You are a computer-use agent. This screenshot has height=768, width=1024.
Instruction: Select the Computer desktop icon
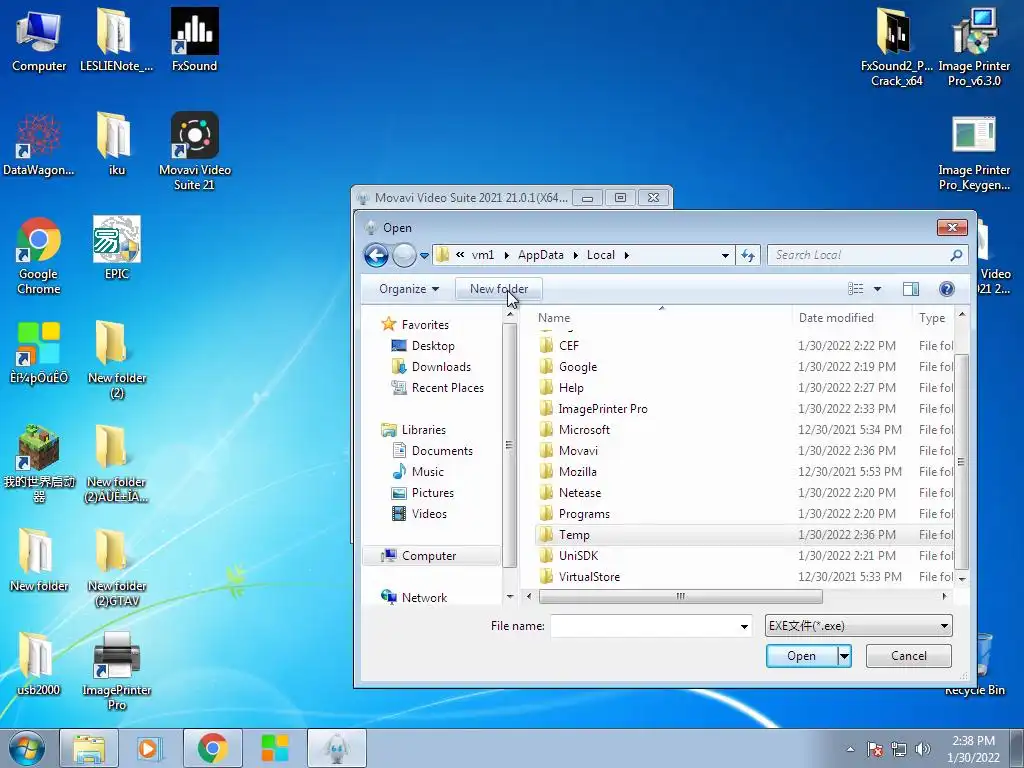click(39, 40)
